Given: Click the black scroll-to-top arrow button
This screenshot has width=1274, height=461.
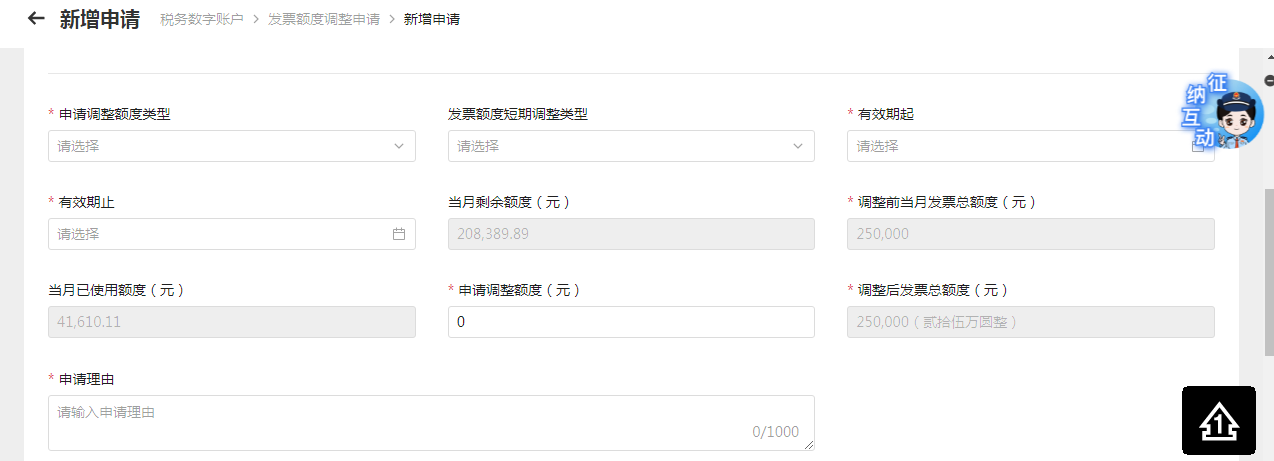Looking at the screenshot, I should coord(1218,421).
